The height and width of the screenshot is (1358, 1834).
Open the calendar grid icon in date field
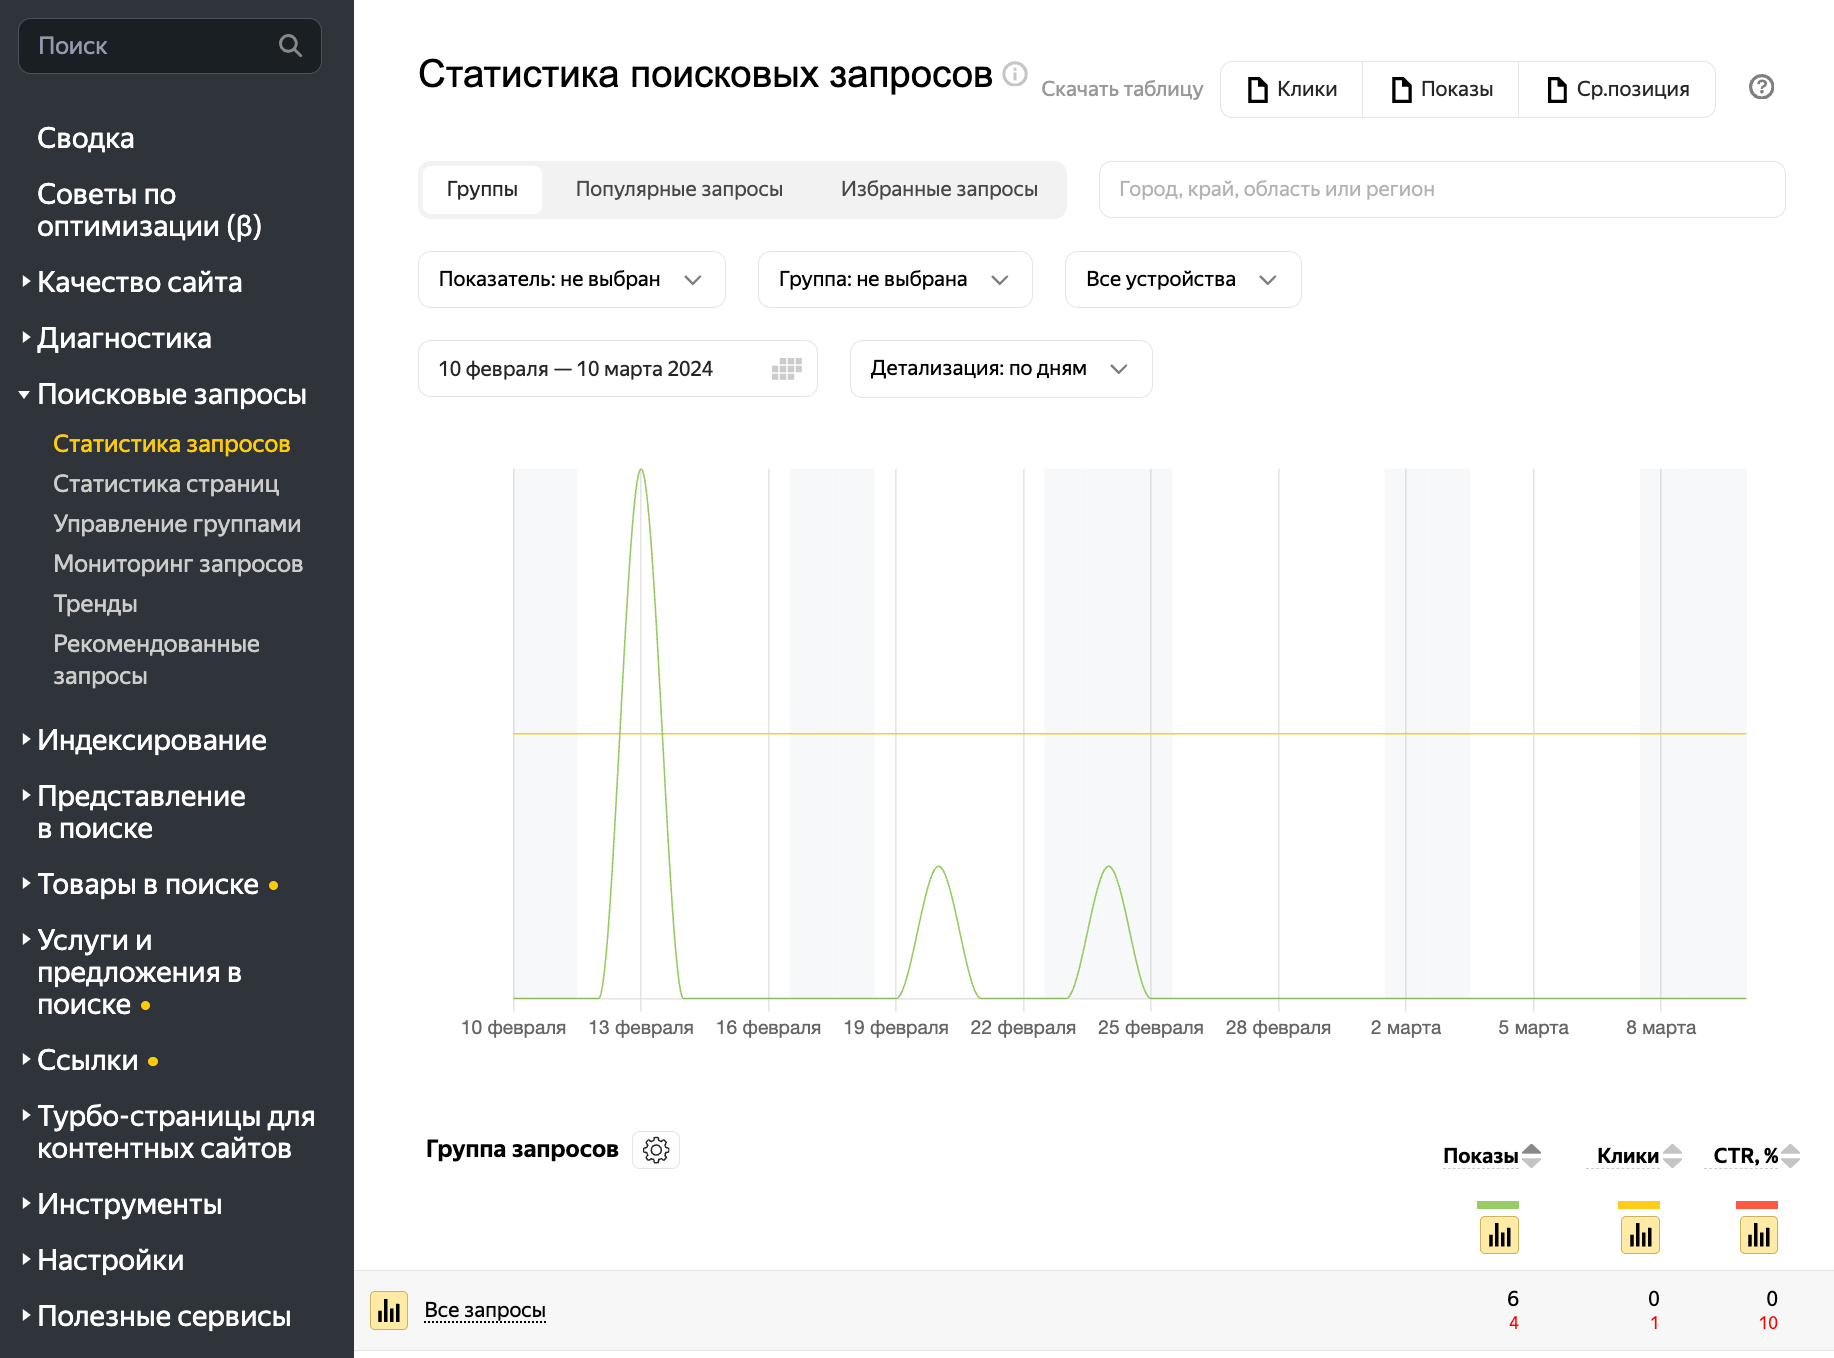tap(787, 369)
